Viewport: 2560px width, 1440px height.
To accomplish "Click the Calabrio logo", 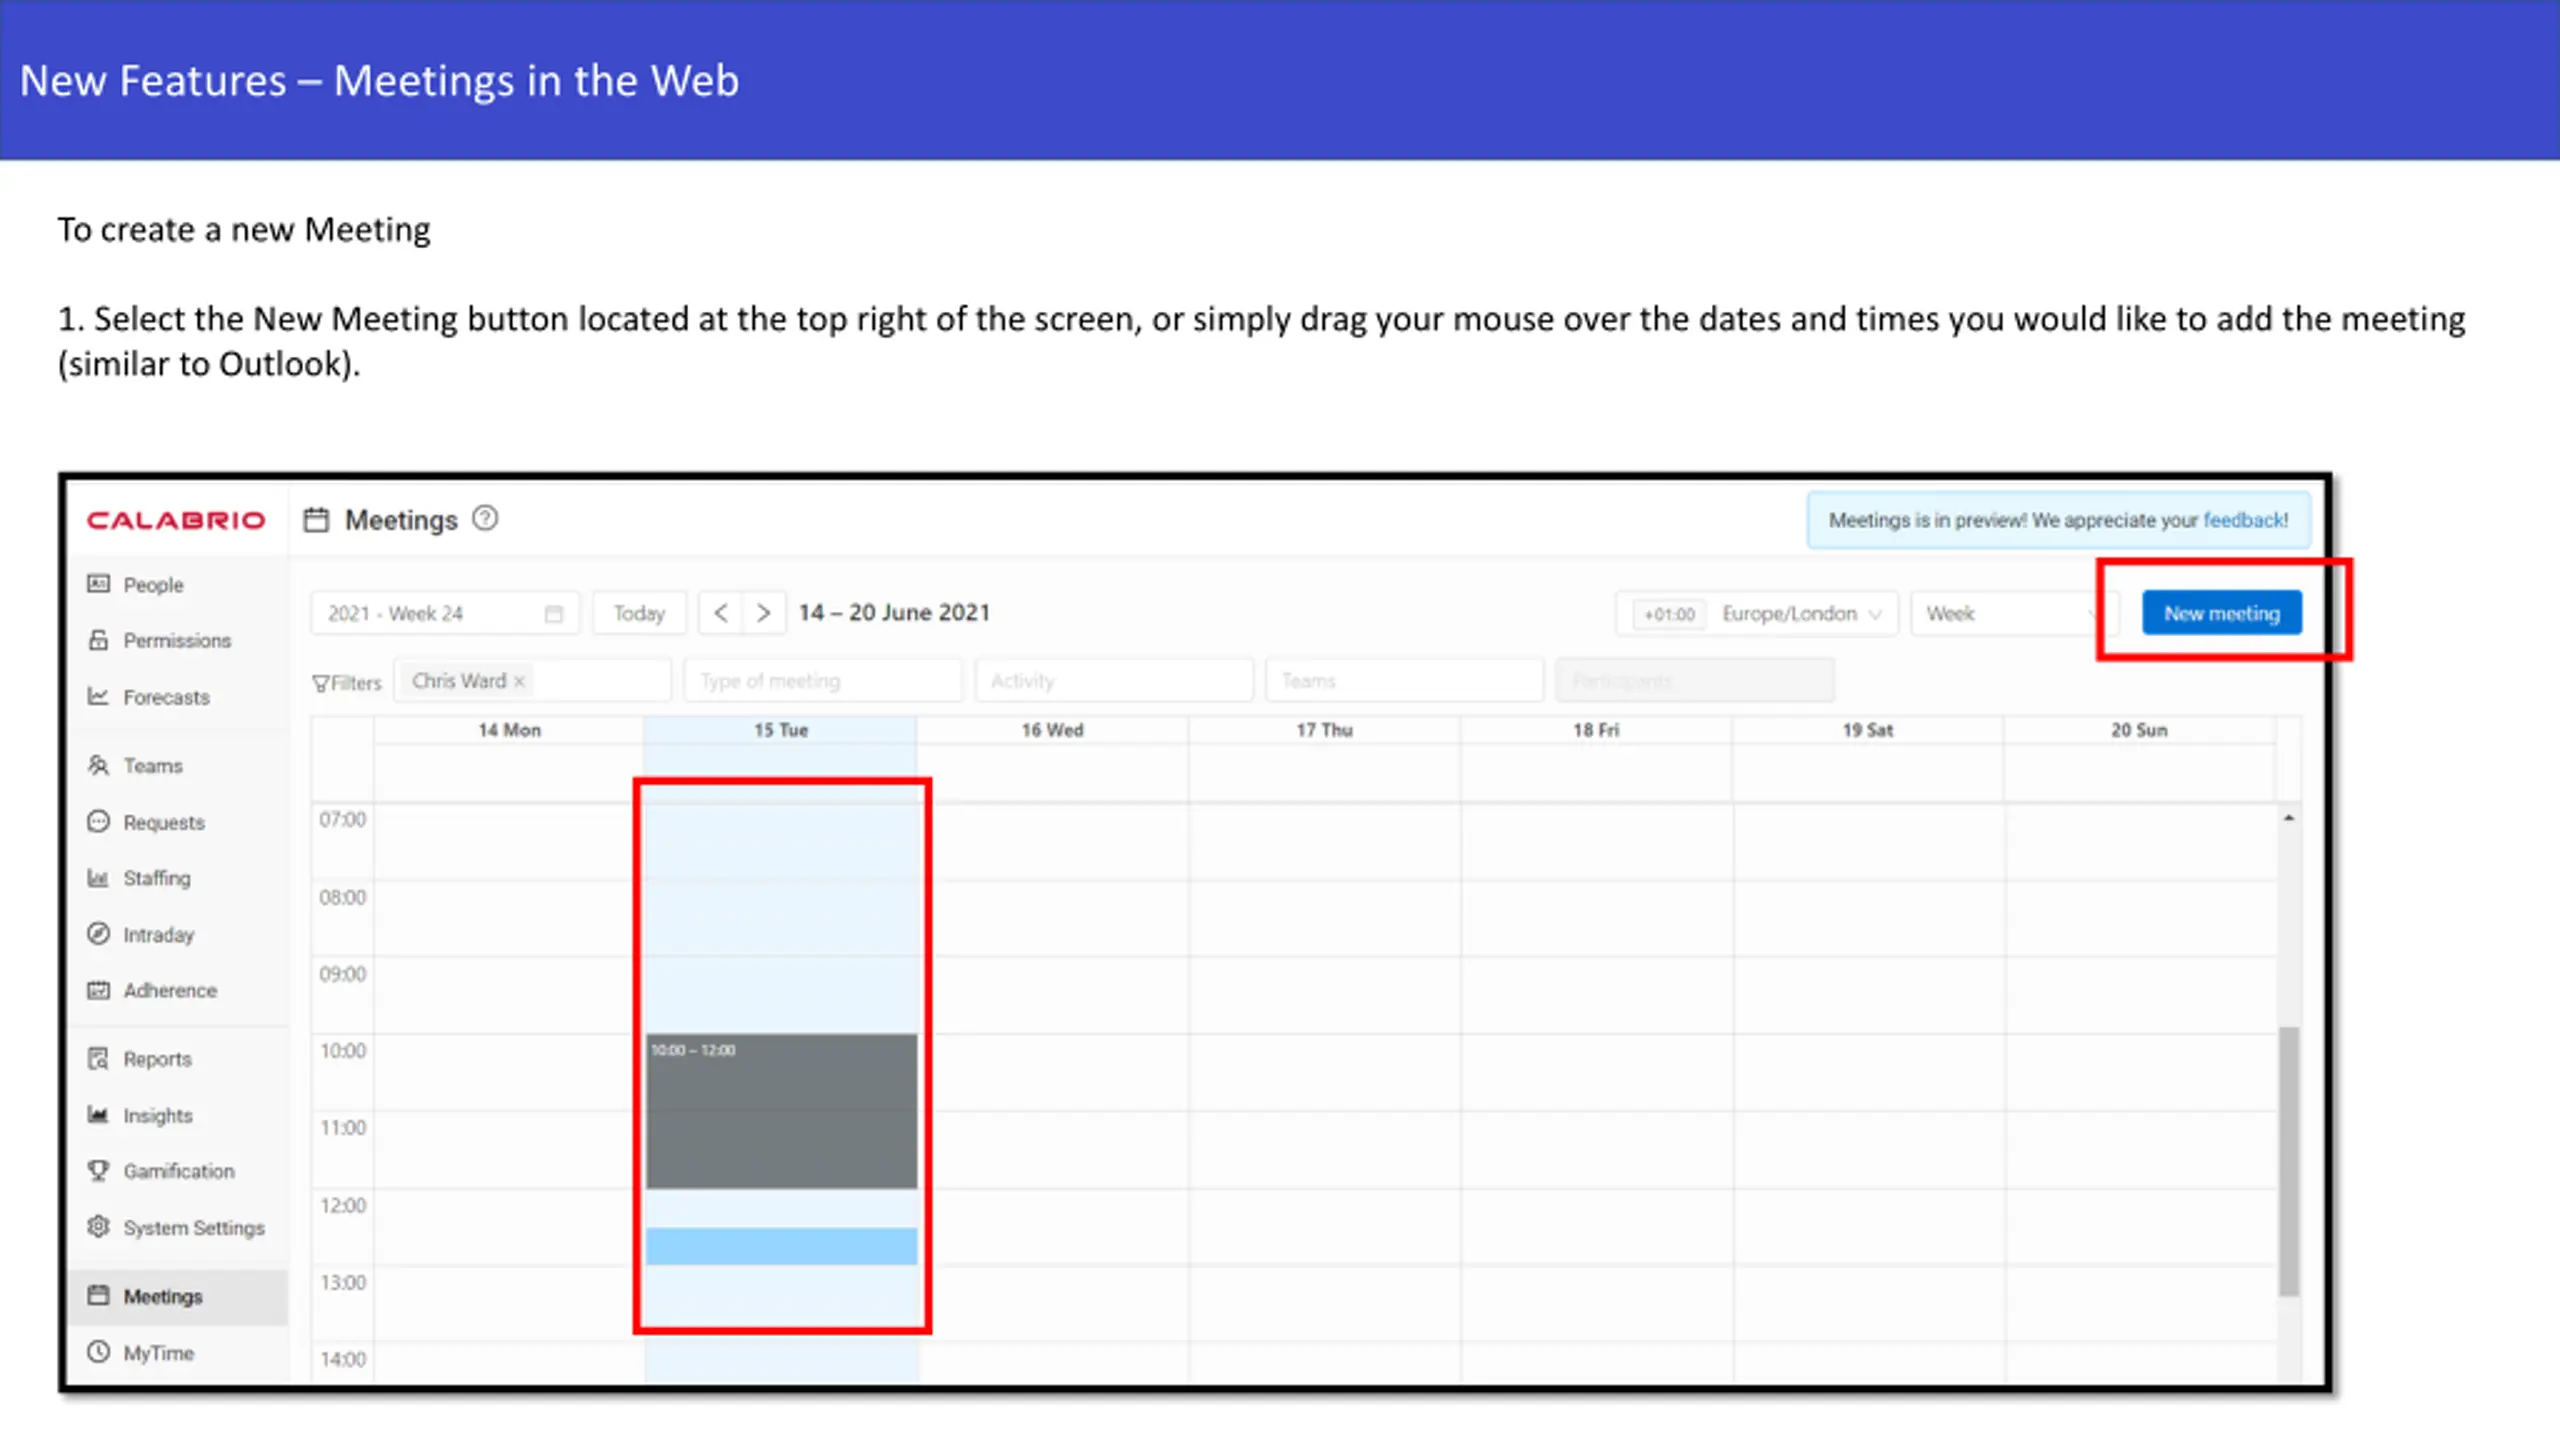I will click(x=176, y=520).
